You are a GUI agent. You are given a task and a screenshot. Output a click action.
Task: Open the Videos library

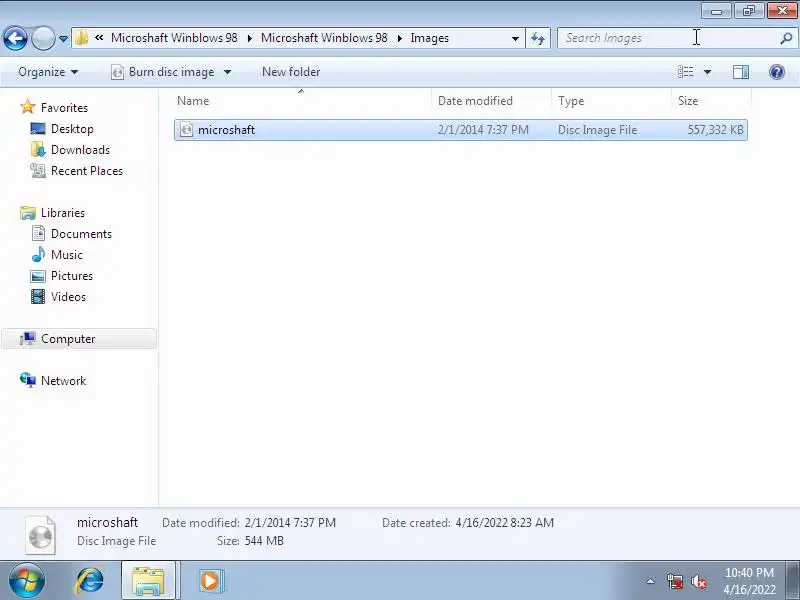[x=68, y=296]
